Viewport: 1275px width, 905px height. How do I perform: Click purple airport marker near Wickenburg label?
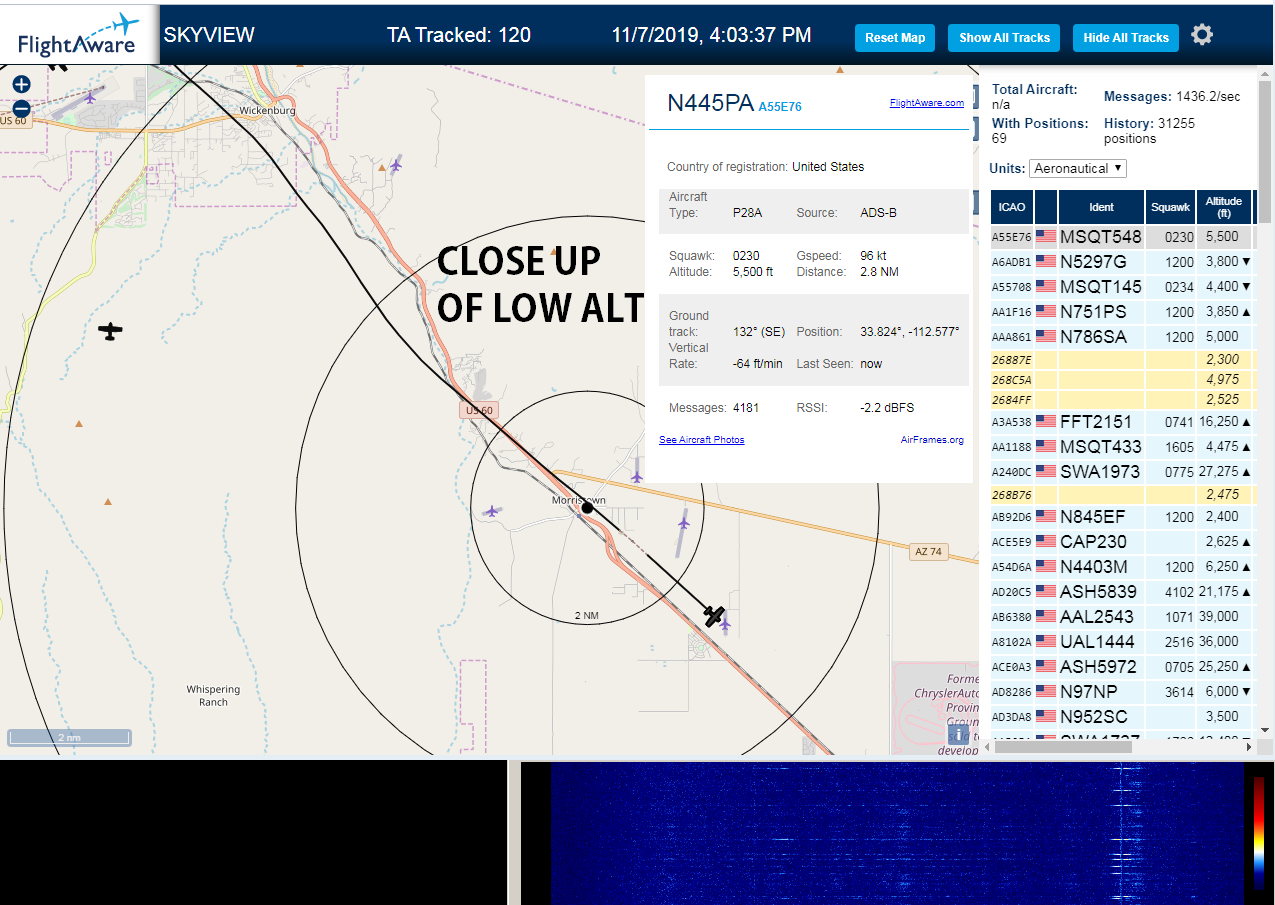pos(397,164)
